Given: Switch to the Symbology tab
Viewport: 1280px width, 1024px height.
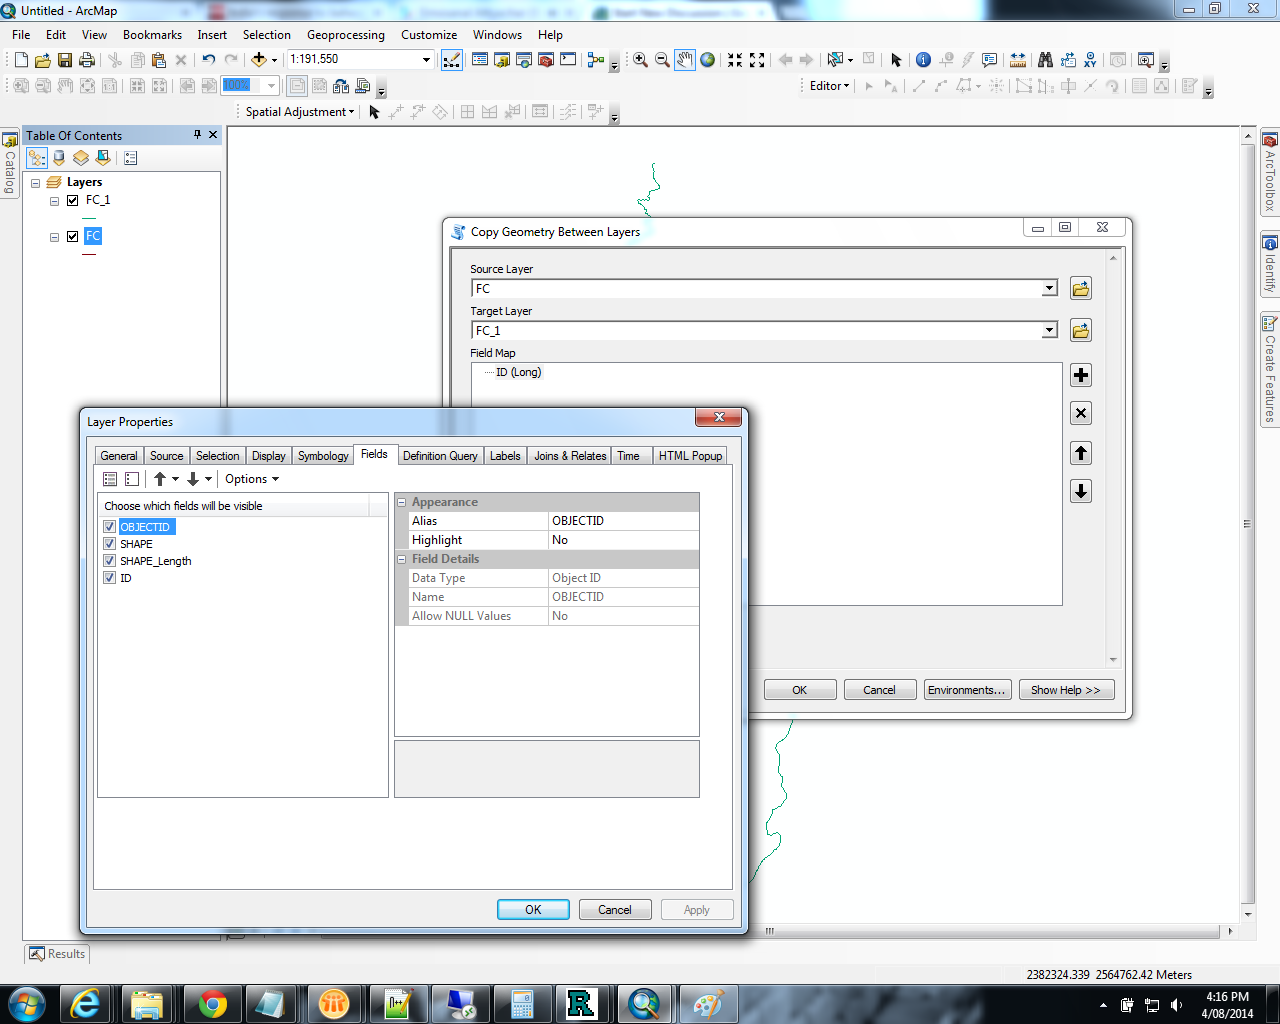Looking at the screenshot, I should (323, 456).
